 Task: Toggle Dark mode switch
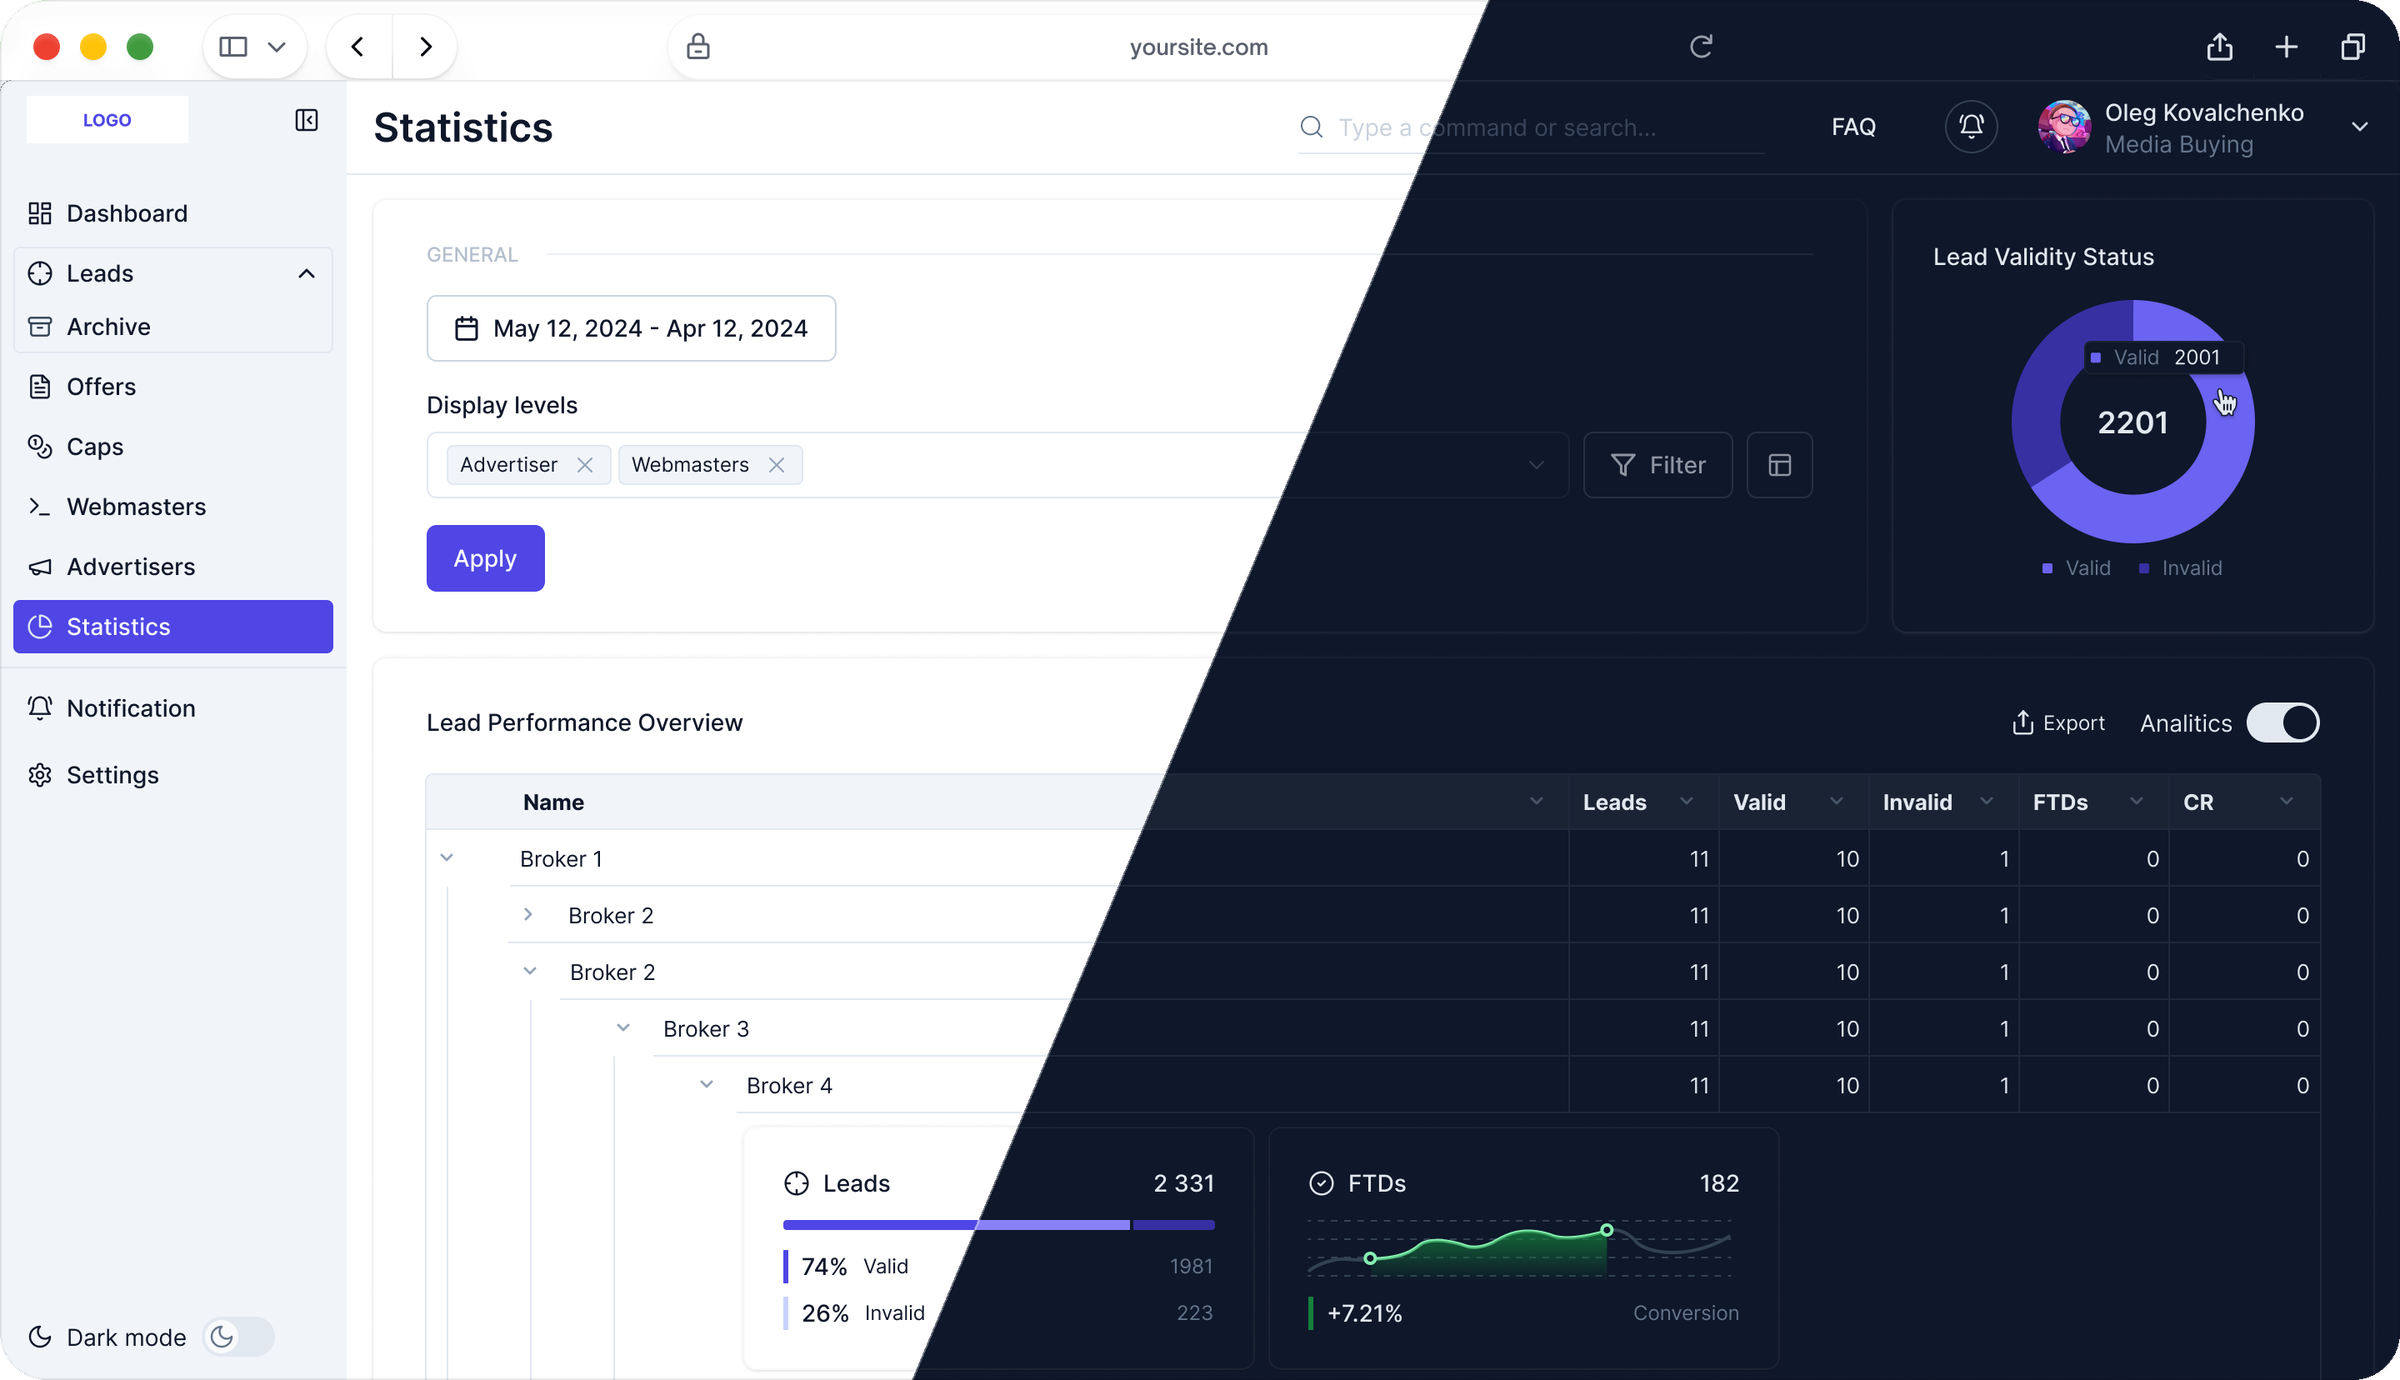pyautogui.click(x=238, y=1337)
